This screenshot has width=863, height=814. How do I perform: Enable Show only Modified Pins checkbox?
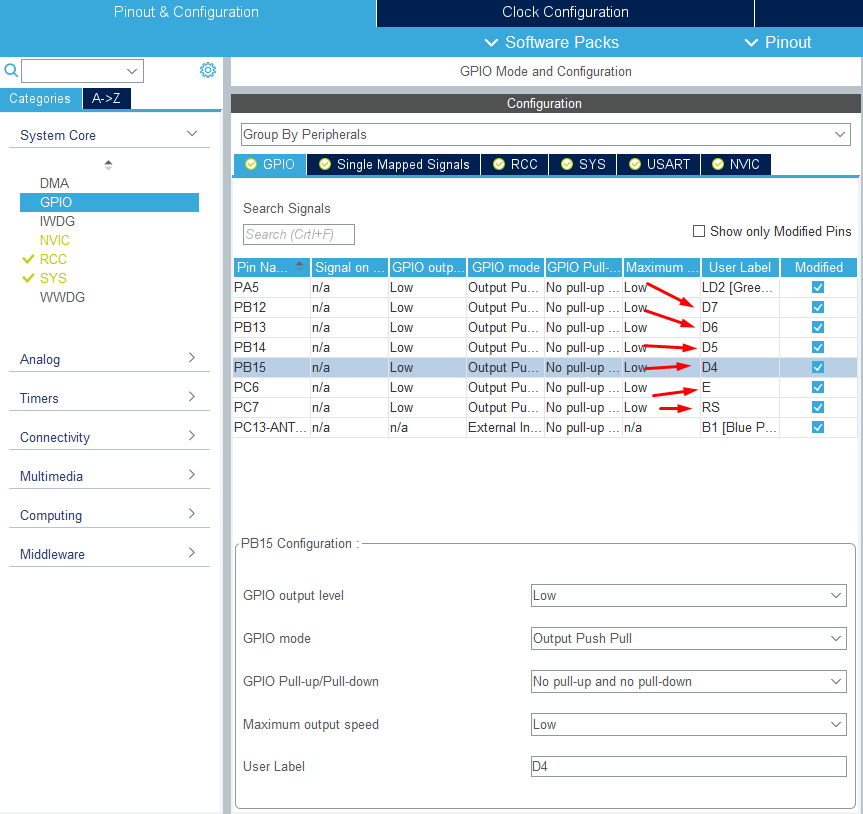pos(699,231)
